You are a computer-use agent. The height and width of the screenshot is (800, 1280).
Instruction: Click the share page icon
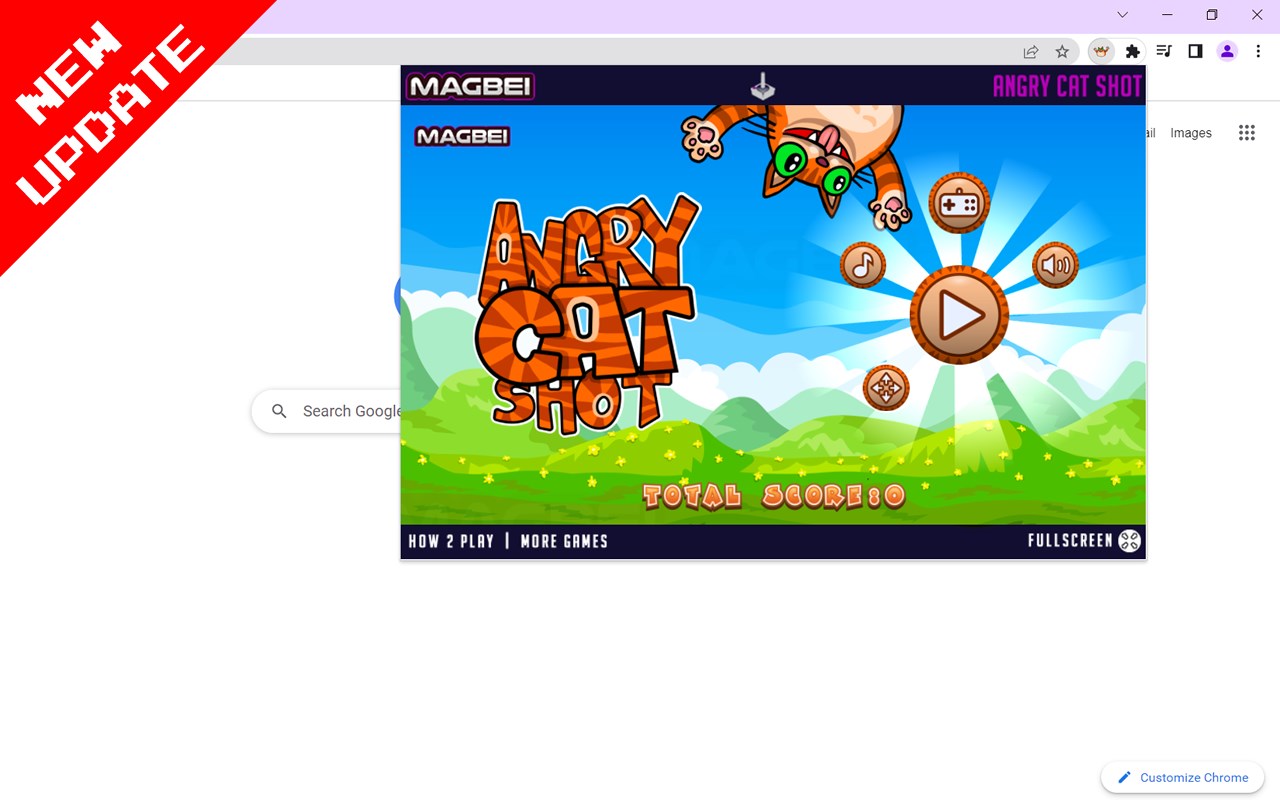tap(1031, 51)
